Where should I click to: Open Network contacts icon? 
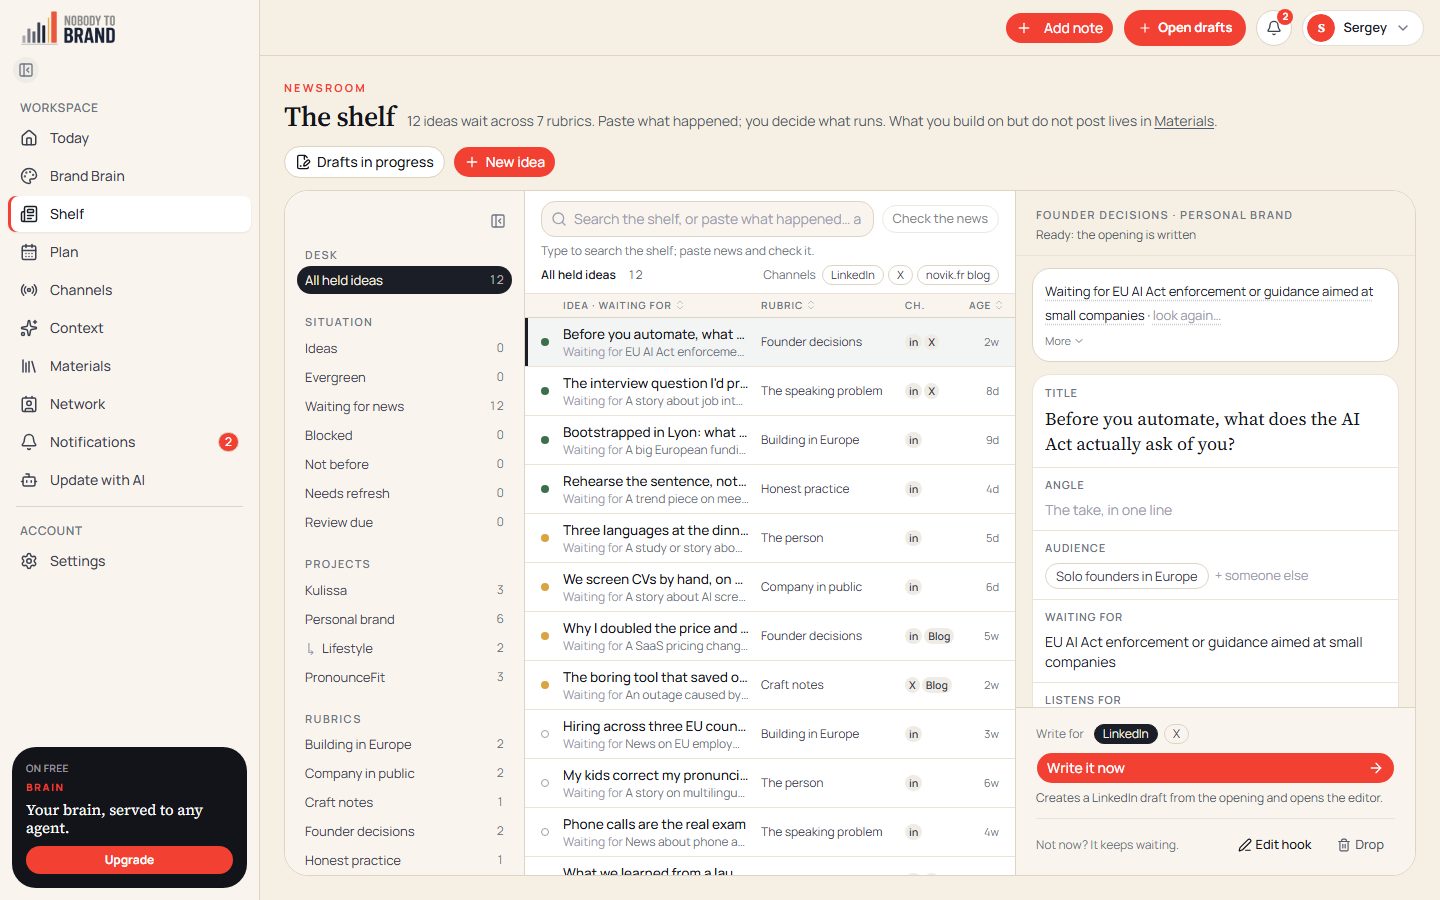pyautogui.click(x=29, y=404)
